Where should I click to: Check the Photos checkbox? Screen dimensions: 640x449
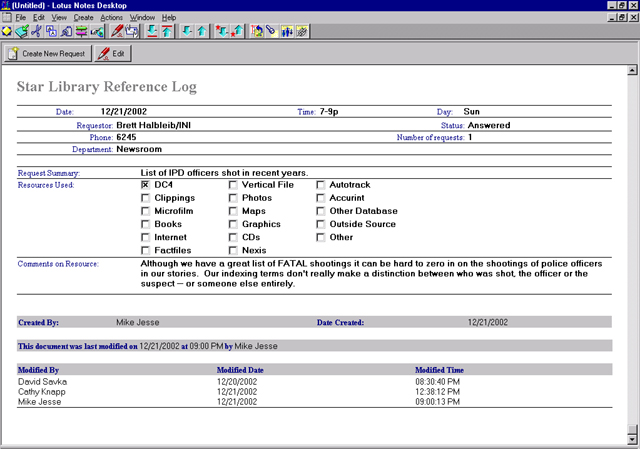[x=233, y=198]
